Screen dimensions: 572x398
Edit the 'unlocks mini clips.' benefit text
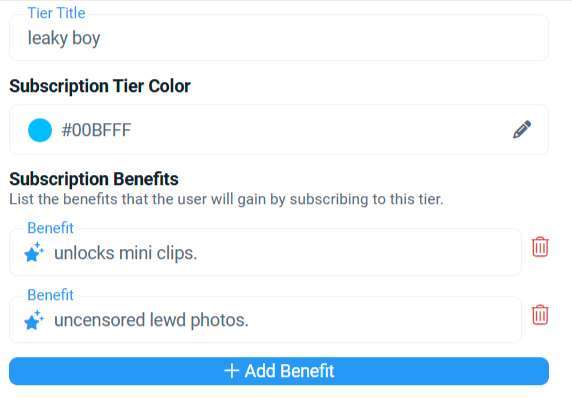coord(125,253)
